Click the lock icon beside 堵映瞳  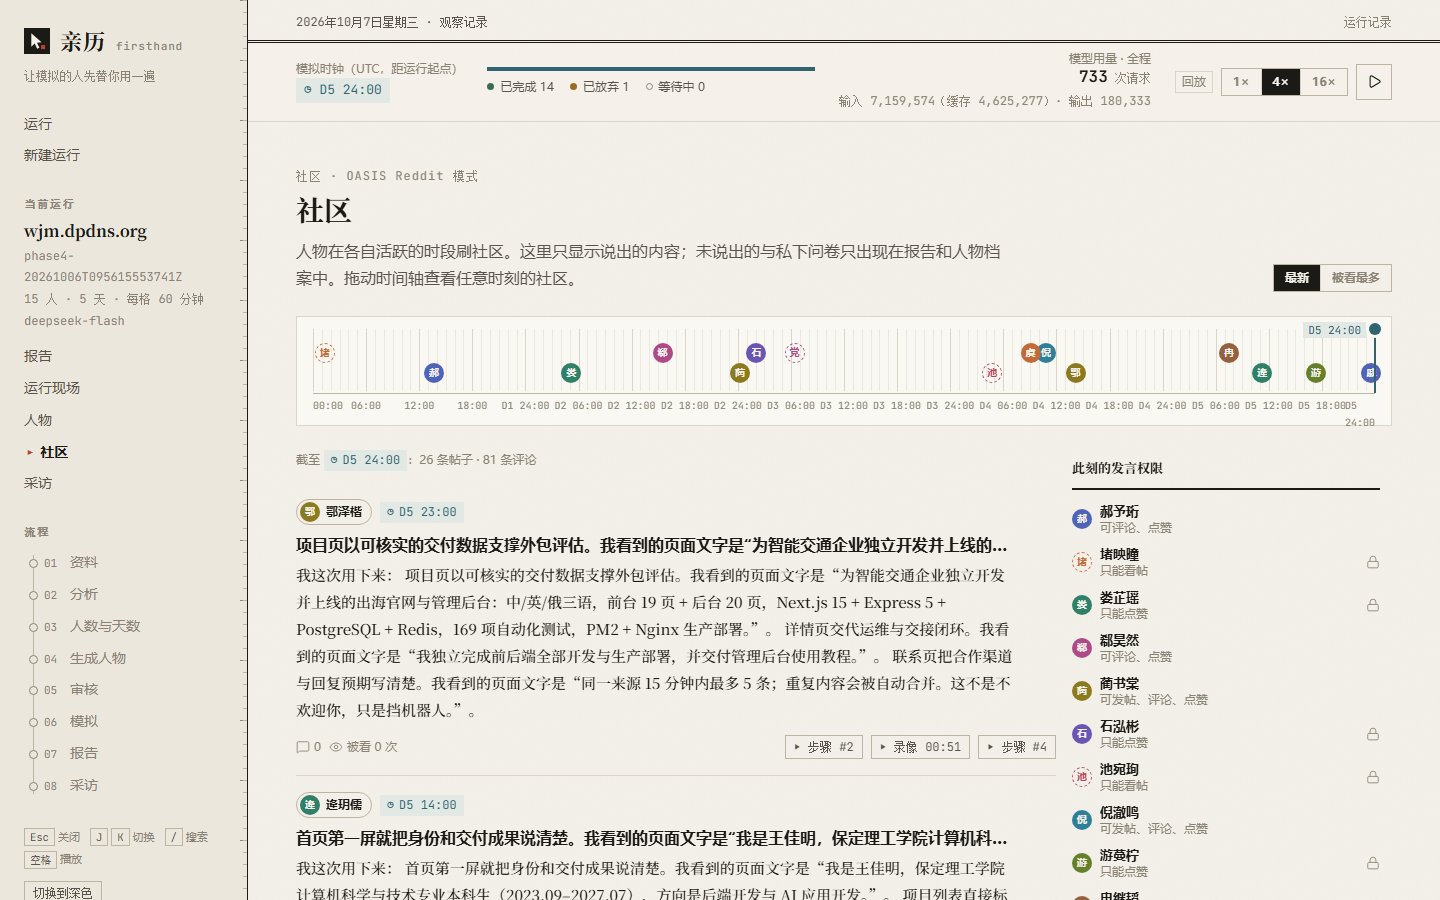1373,563
